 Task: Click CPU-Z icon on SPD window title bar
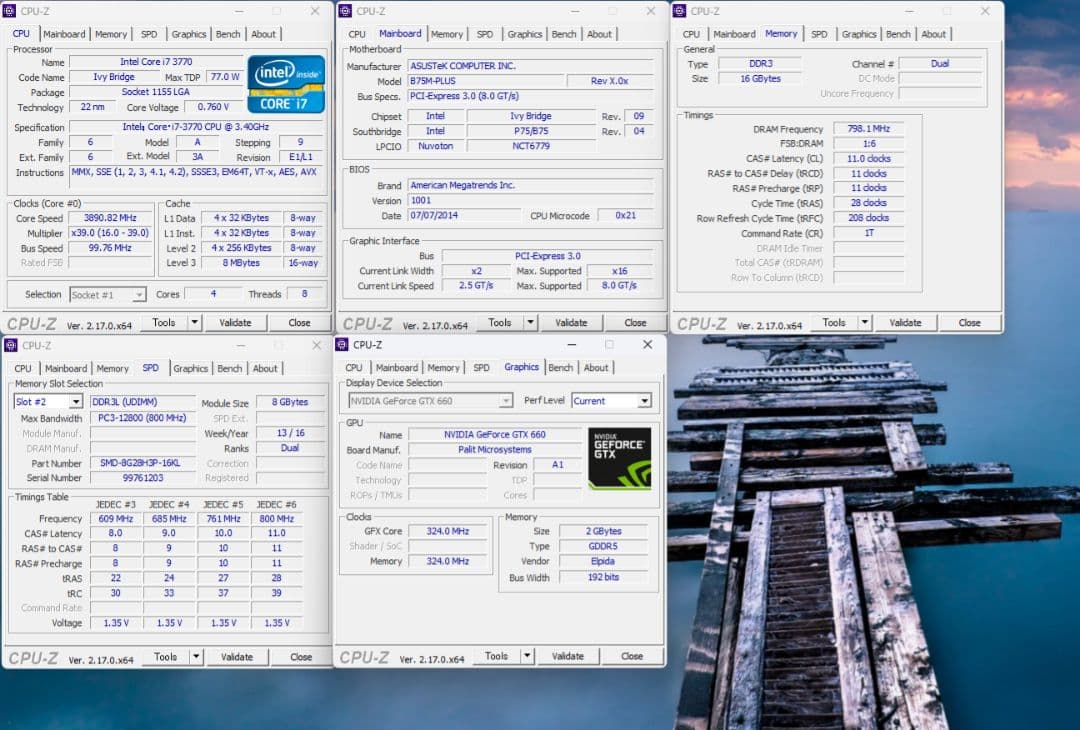(12, 345)
